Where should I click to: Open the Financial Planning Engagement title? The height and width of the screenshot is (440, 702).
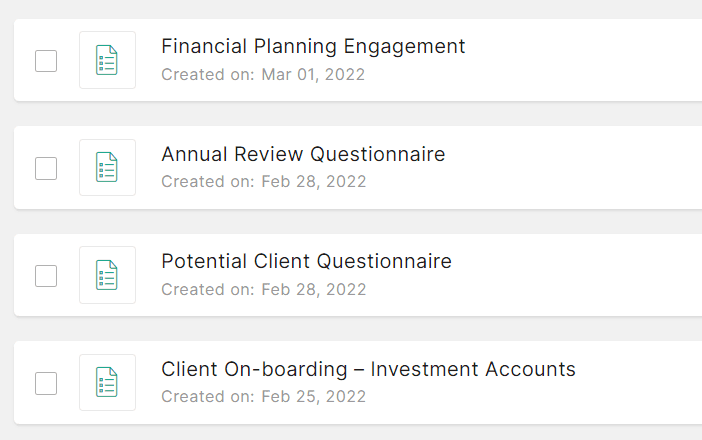click(313, 46)
